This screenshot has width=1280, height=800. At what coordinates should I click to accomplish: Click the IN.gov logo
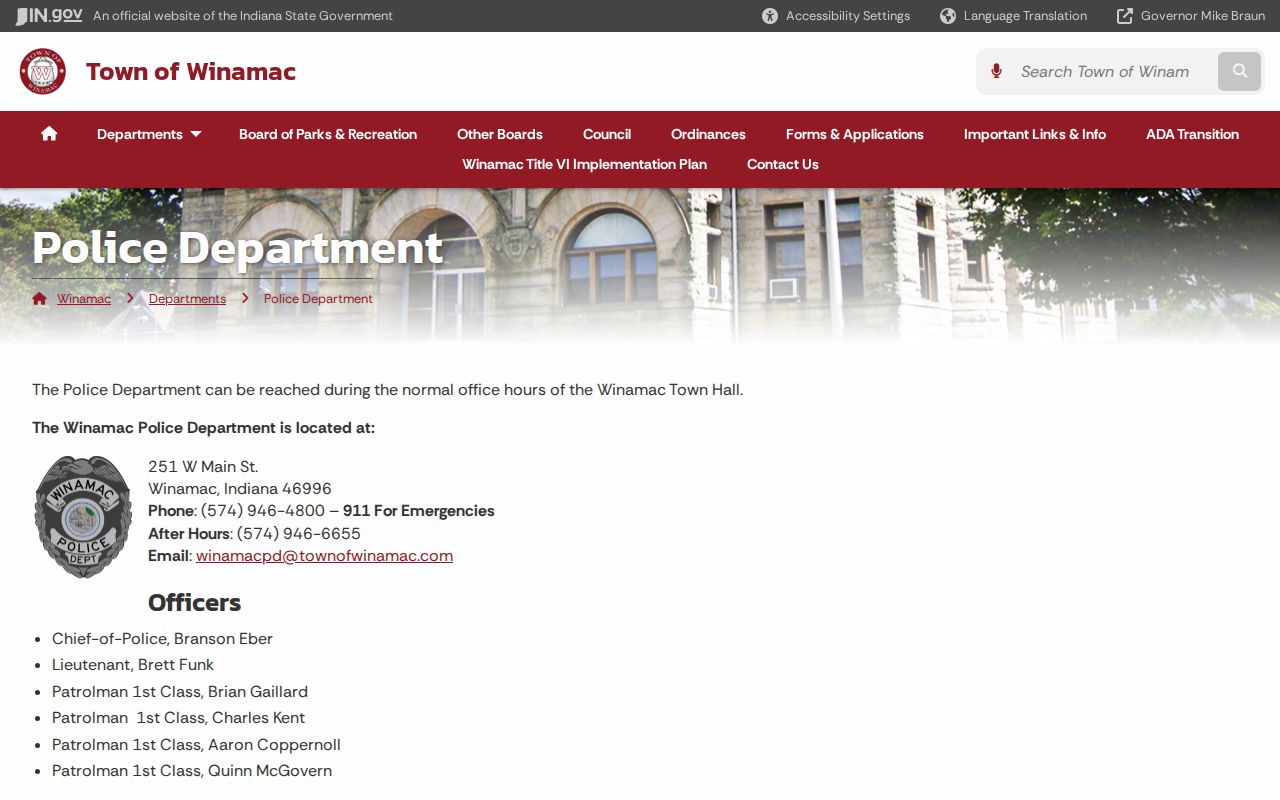coord(49,15)
